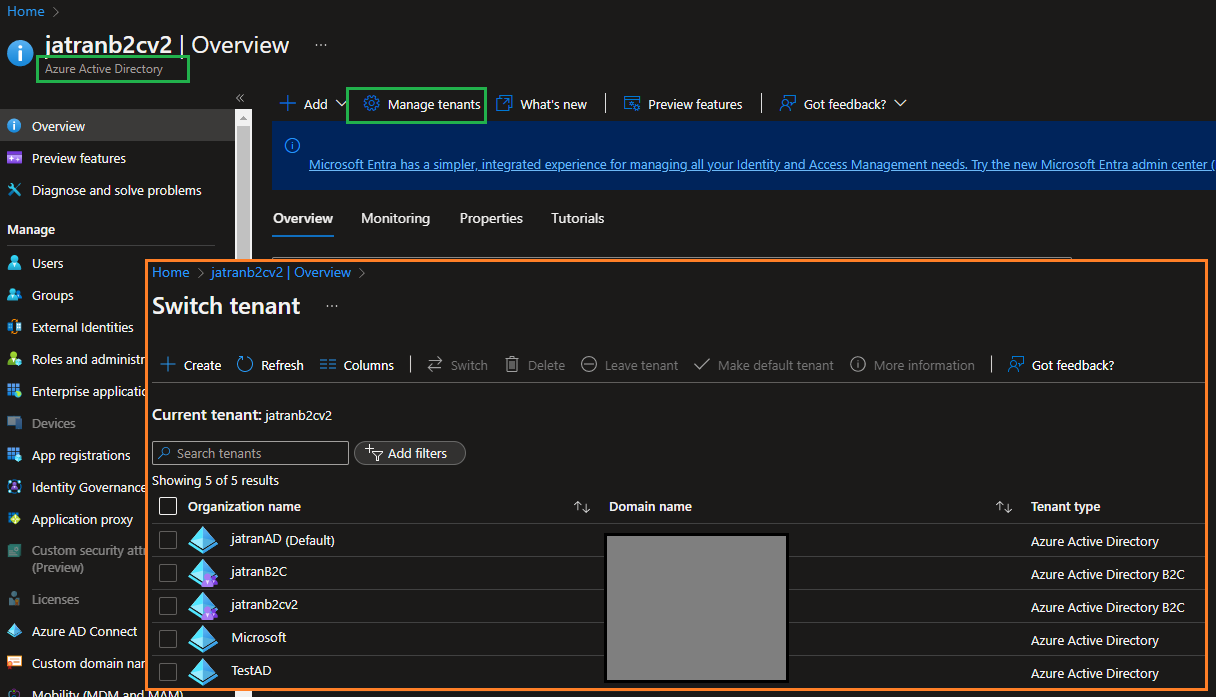Click Diagnose and solve problems wrench icon
This screenshot has width=1216, height=697.
click(x=14, y=190)
